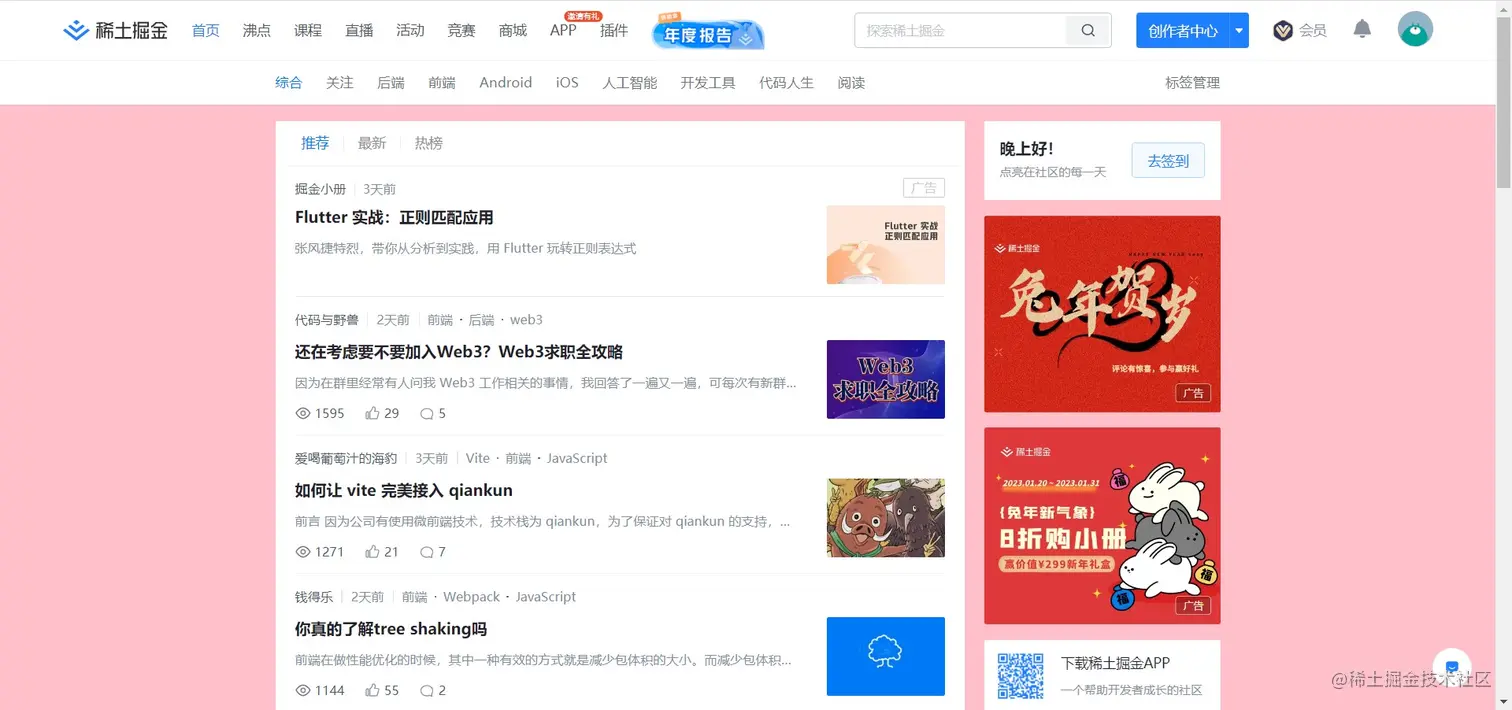The width and height of the screenshot is (1512, 710).
Task: Open comments of tree shaking article
Action: 427,690
